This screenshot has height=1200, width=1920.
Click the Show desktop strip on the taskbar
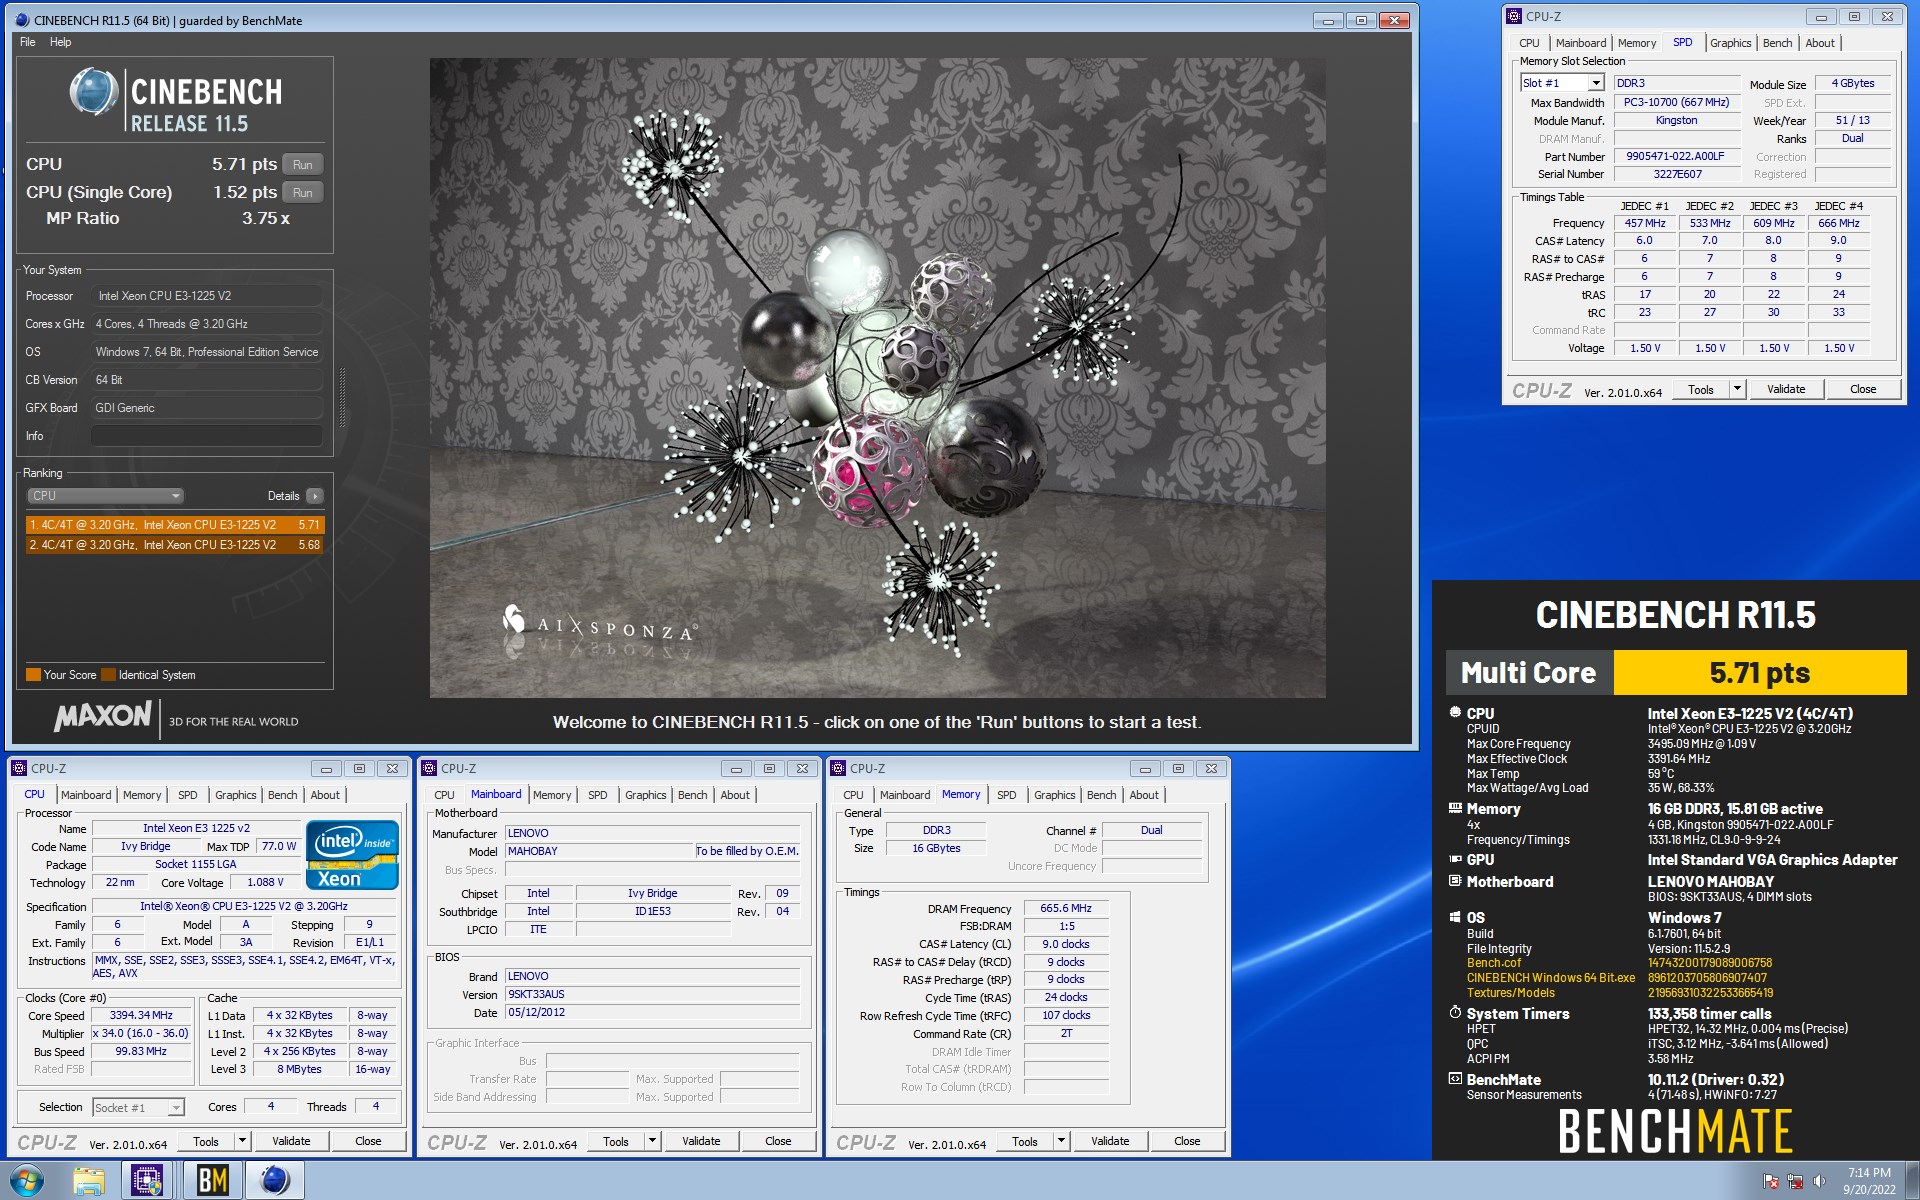(1912, 1181)
